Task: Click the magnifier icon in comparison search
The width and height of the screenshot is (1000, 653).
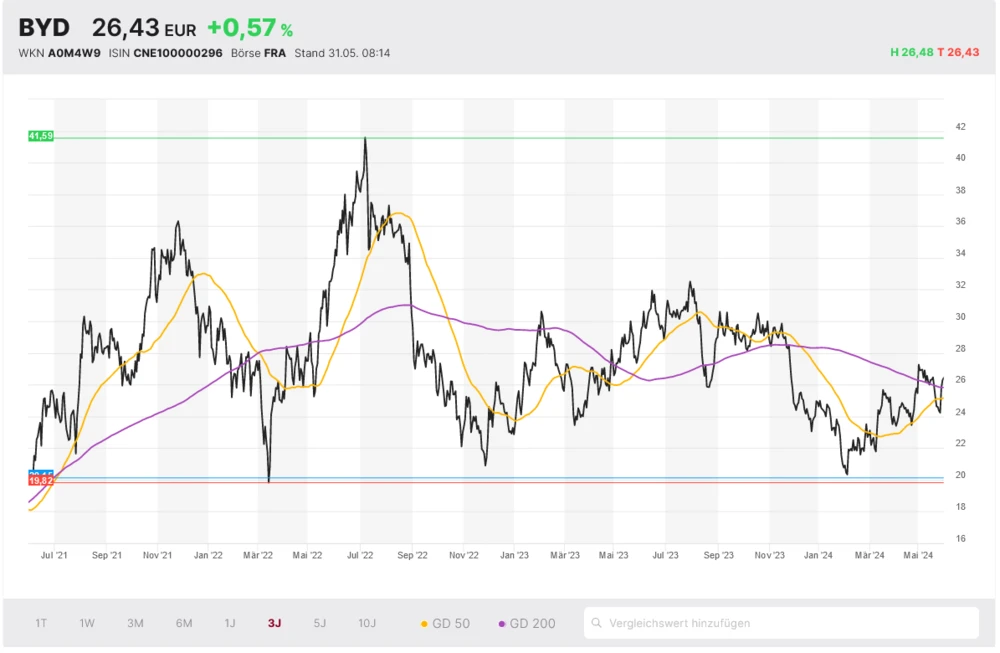Action: [596, 623]
